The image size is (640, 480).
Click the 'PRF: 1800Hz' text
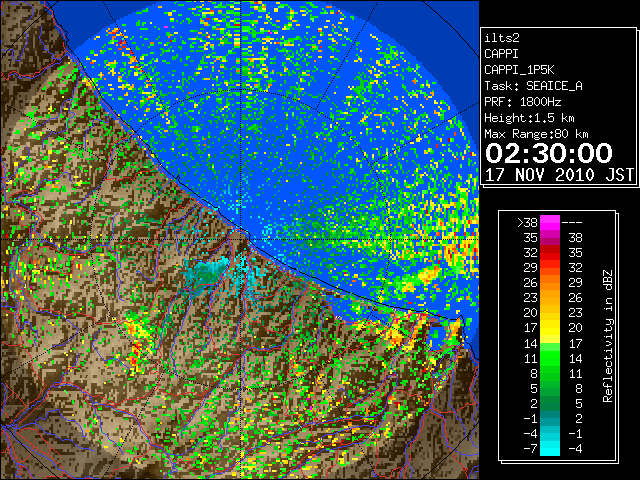[522, 102]
